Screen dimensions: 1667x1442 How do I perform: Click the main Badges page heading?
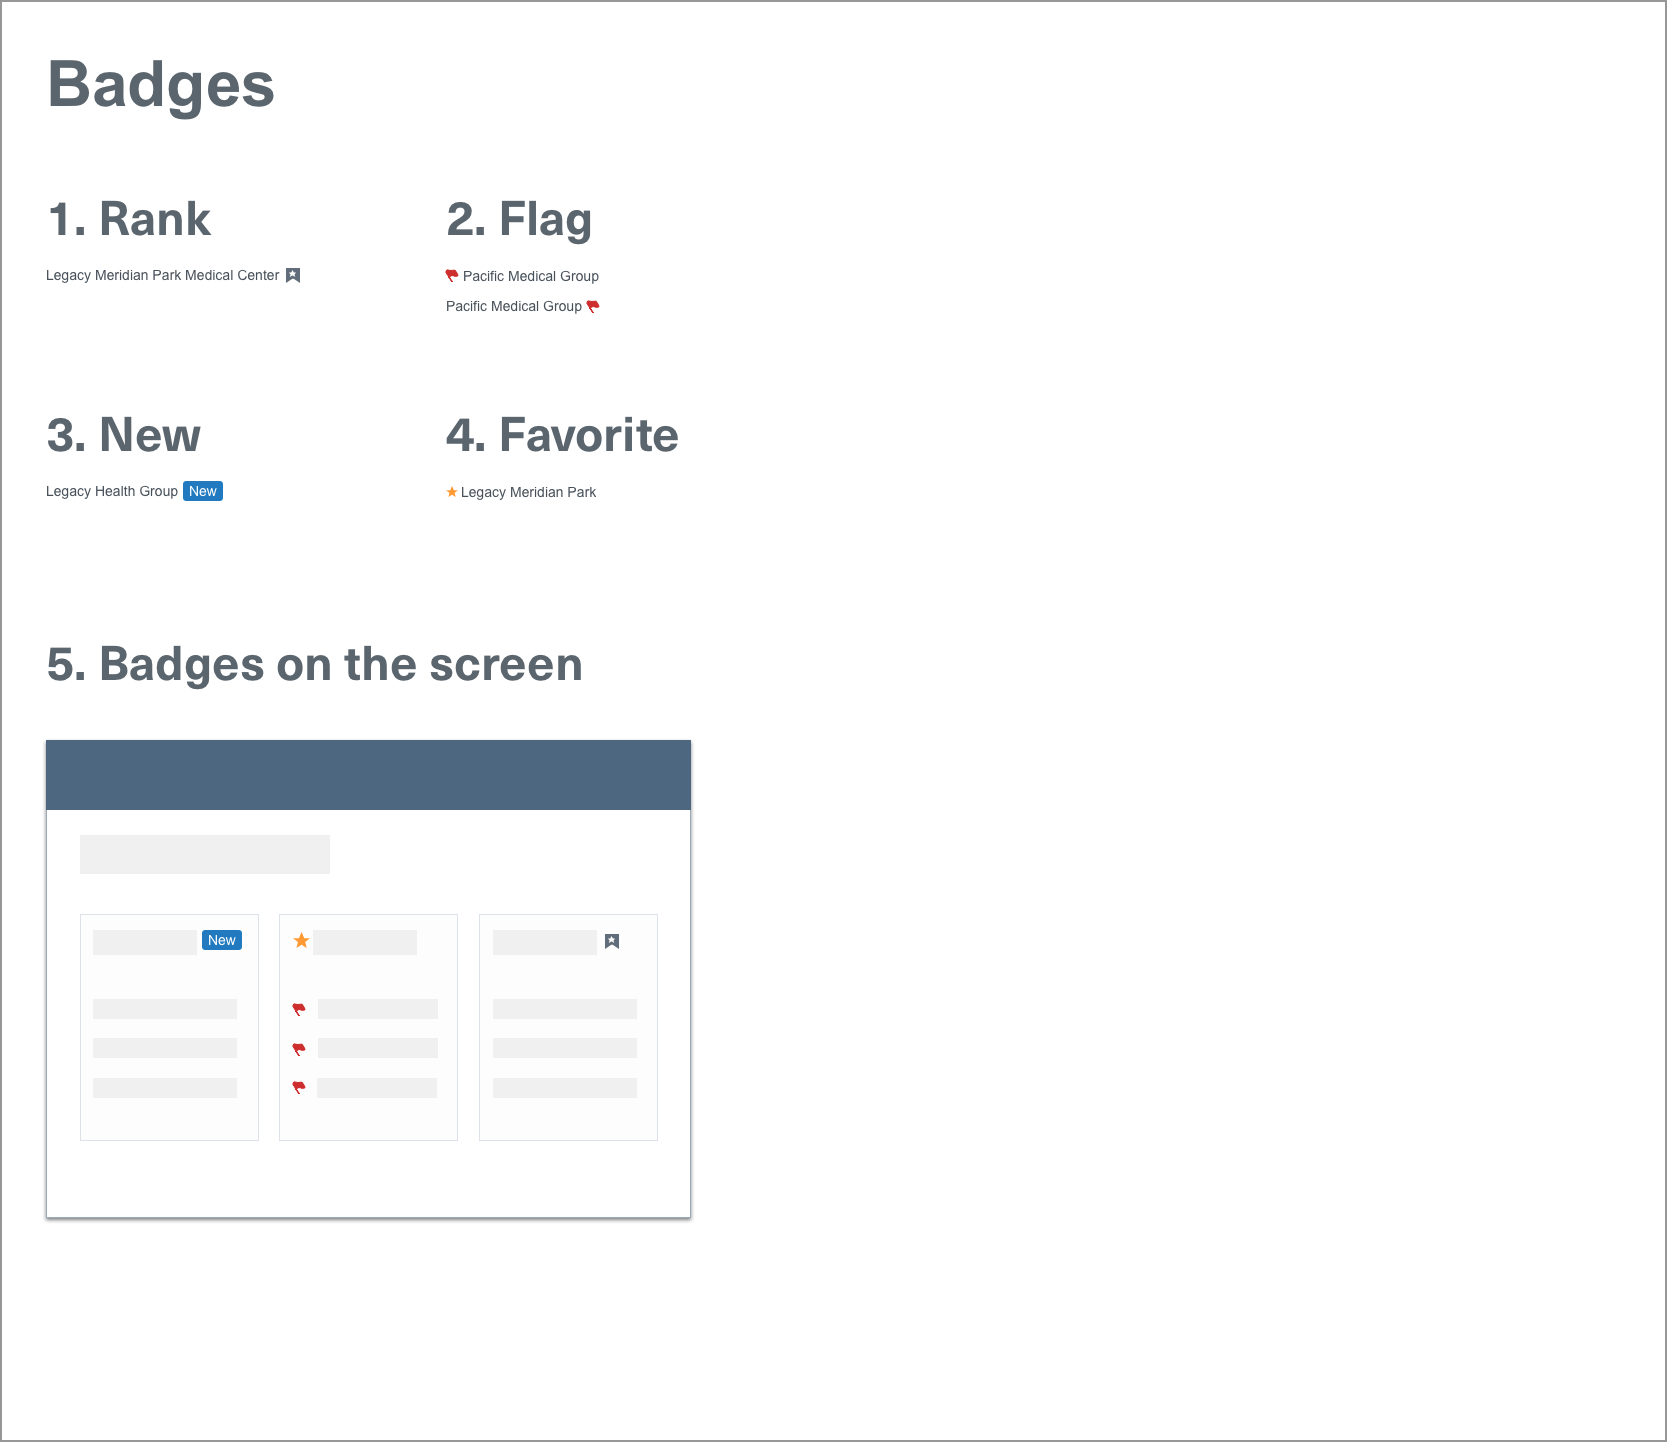pyautogui.click(x=161, y=85)
